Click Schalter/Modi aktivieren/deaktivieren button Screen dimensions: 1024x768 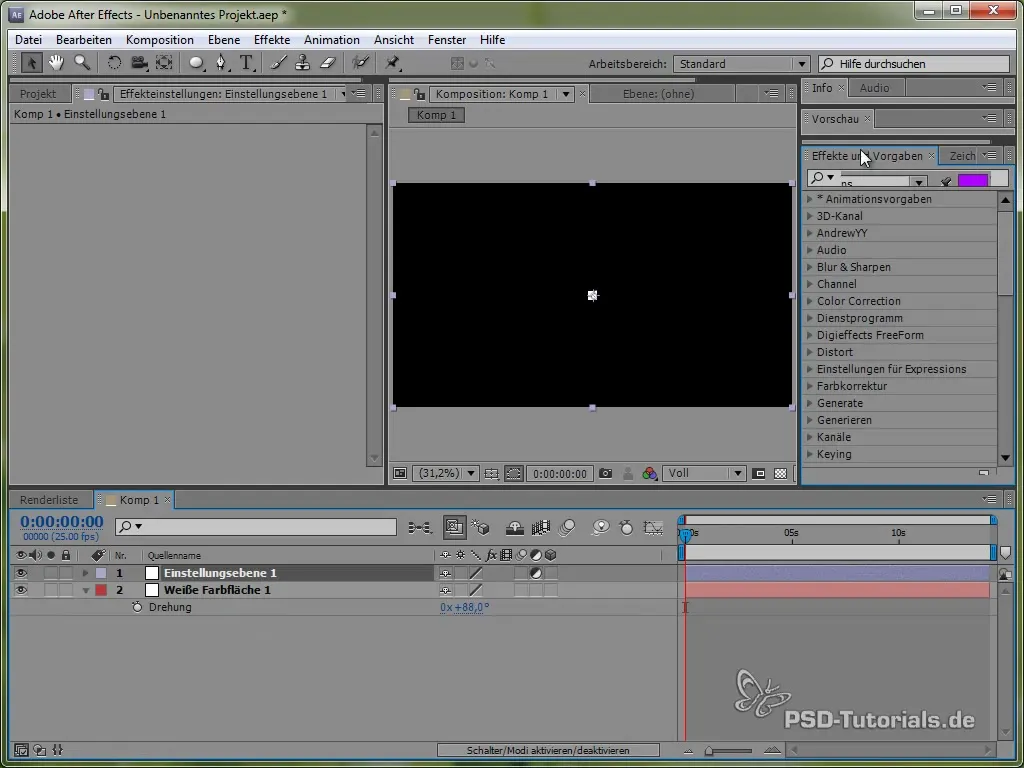[548, 750]
